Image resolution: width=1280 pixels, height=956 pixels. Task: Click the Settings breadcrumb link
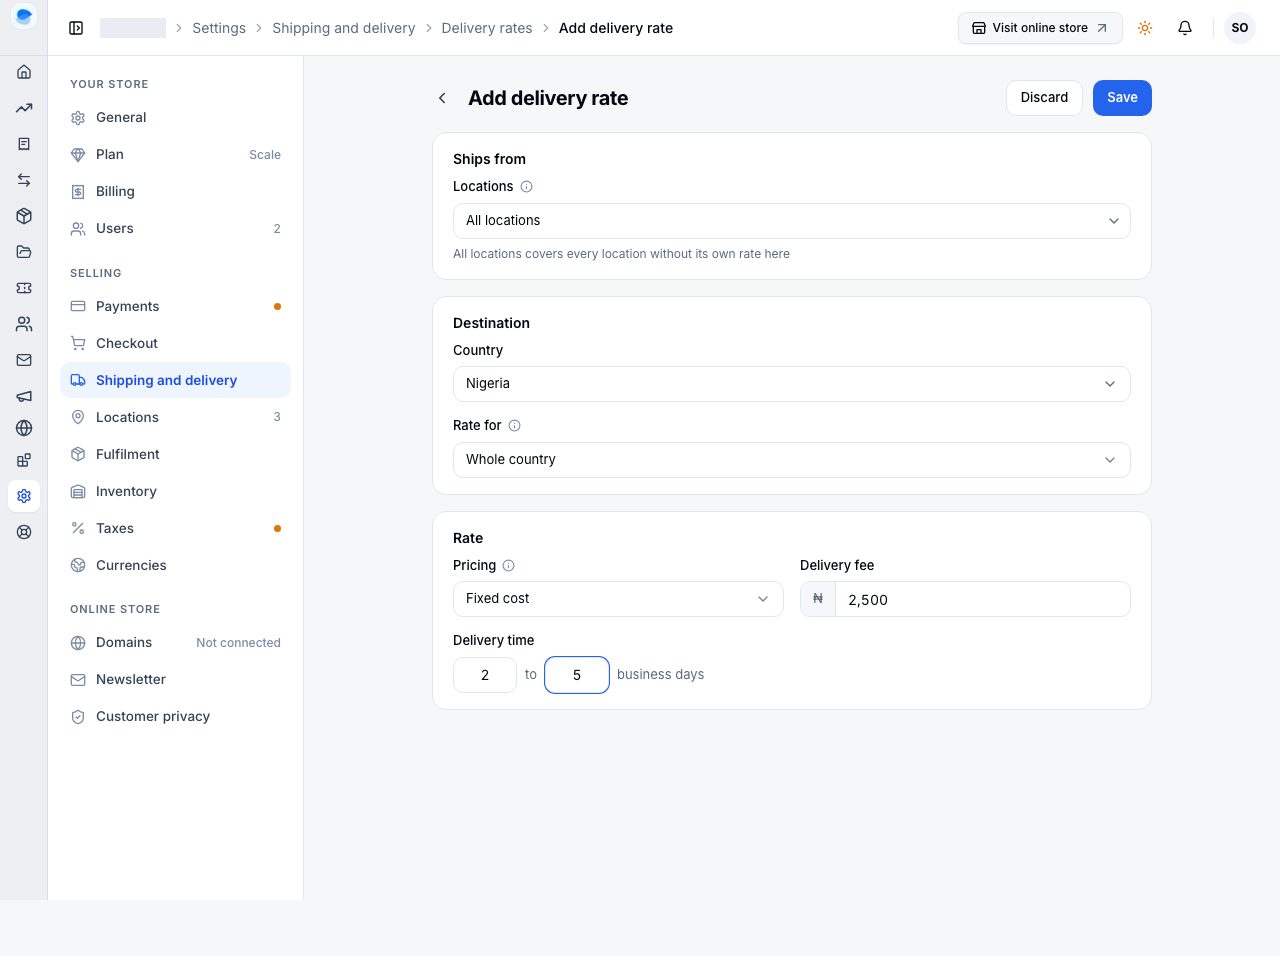point(219,28)
